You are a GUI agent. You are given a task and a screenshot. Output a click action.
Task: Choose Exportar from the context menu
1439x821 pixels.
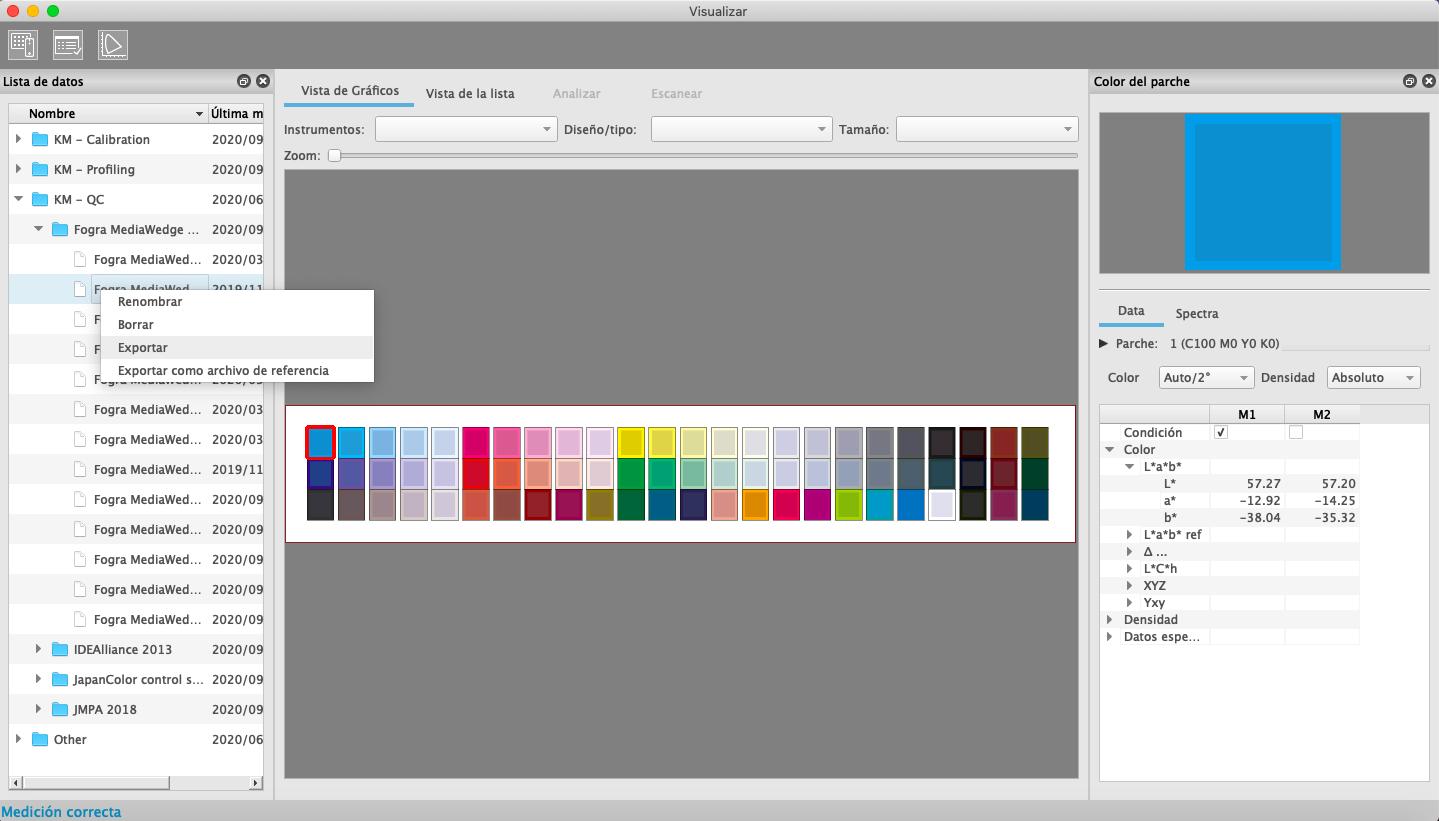pos(237,347)
